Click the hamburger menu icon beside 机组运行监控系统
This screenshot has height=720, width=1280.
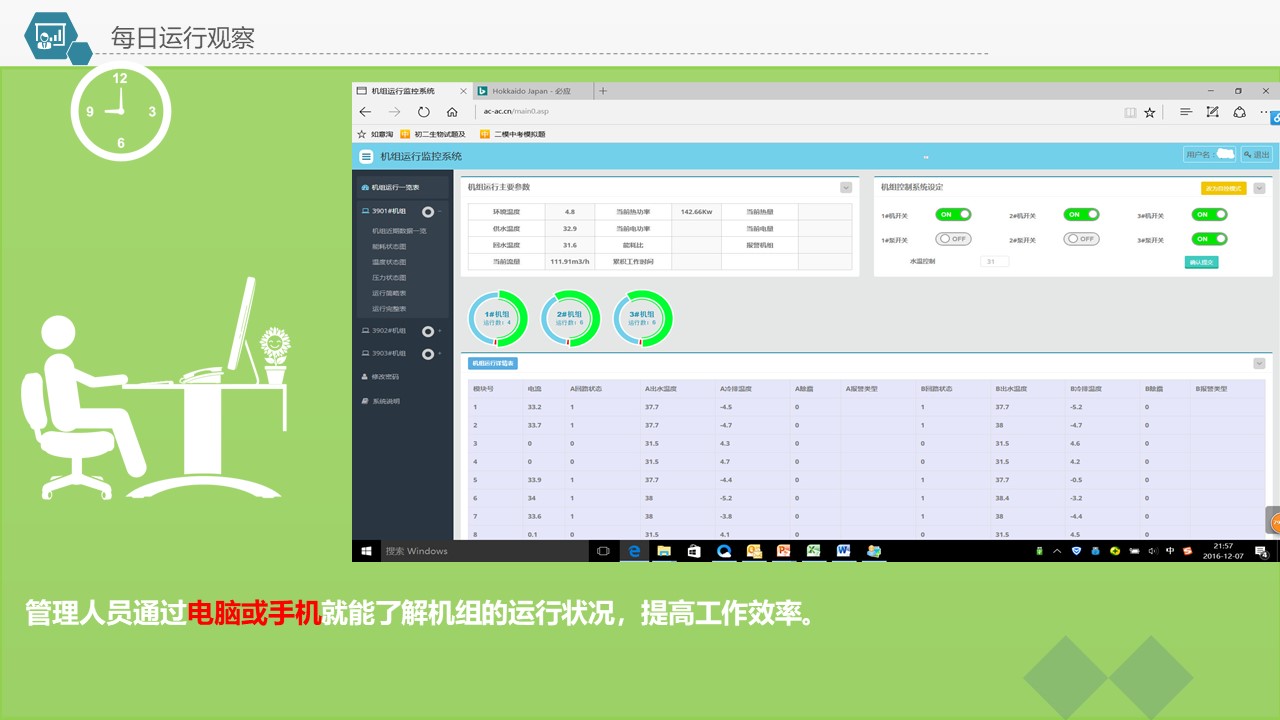(366, 156)
